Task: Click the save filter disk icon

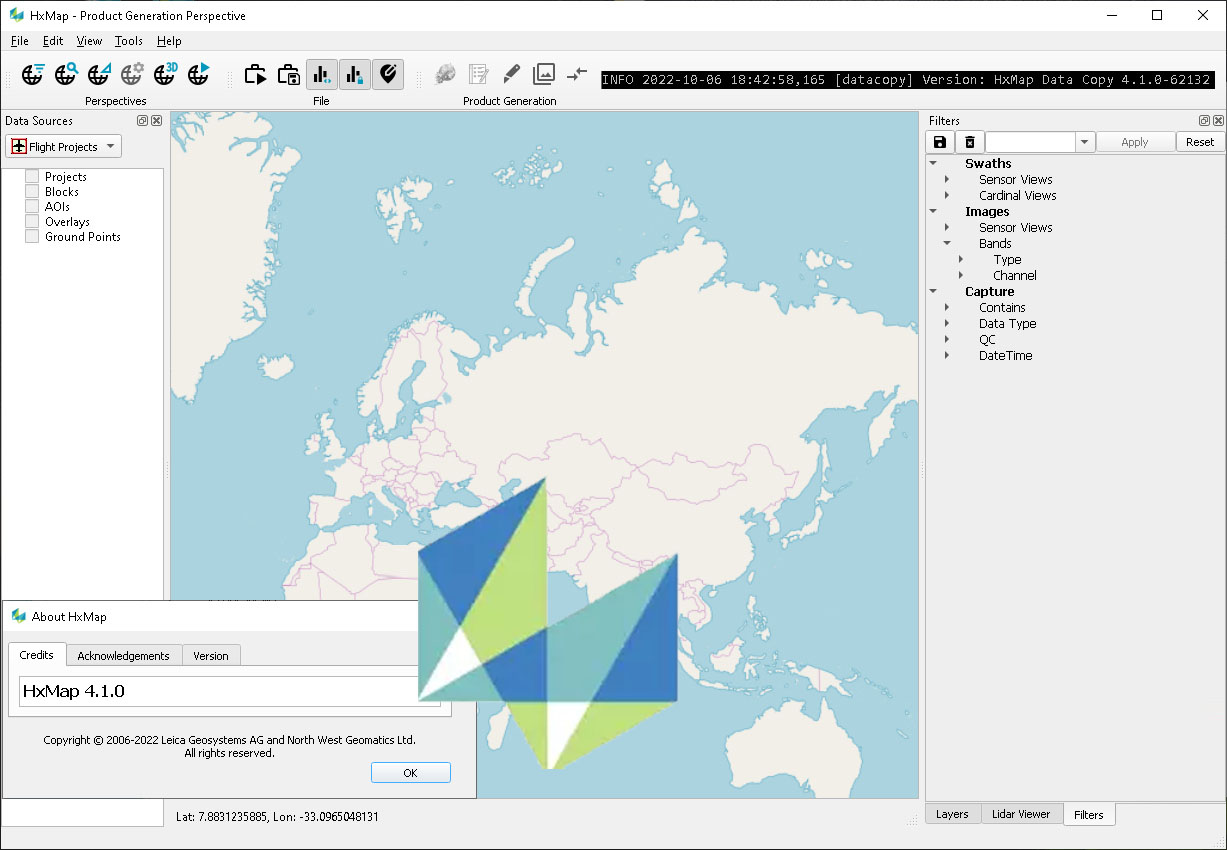Action: pos(939,142)
